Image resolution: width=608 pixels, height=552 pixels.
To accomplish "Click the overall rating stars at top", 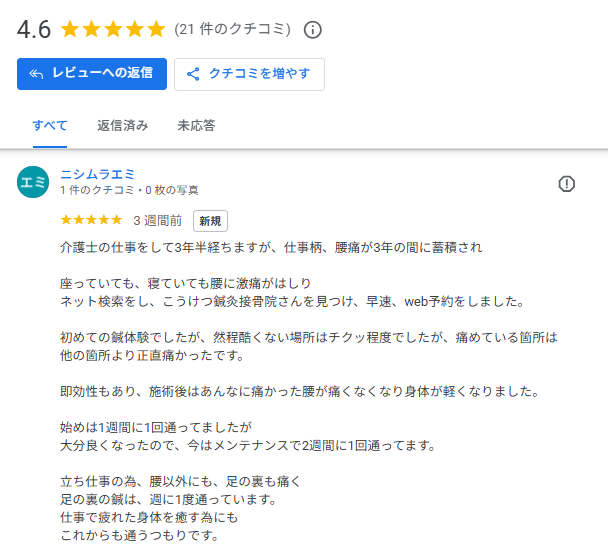I will click(113, 29).
